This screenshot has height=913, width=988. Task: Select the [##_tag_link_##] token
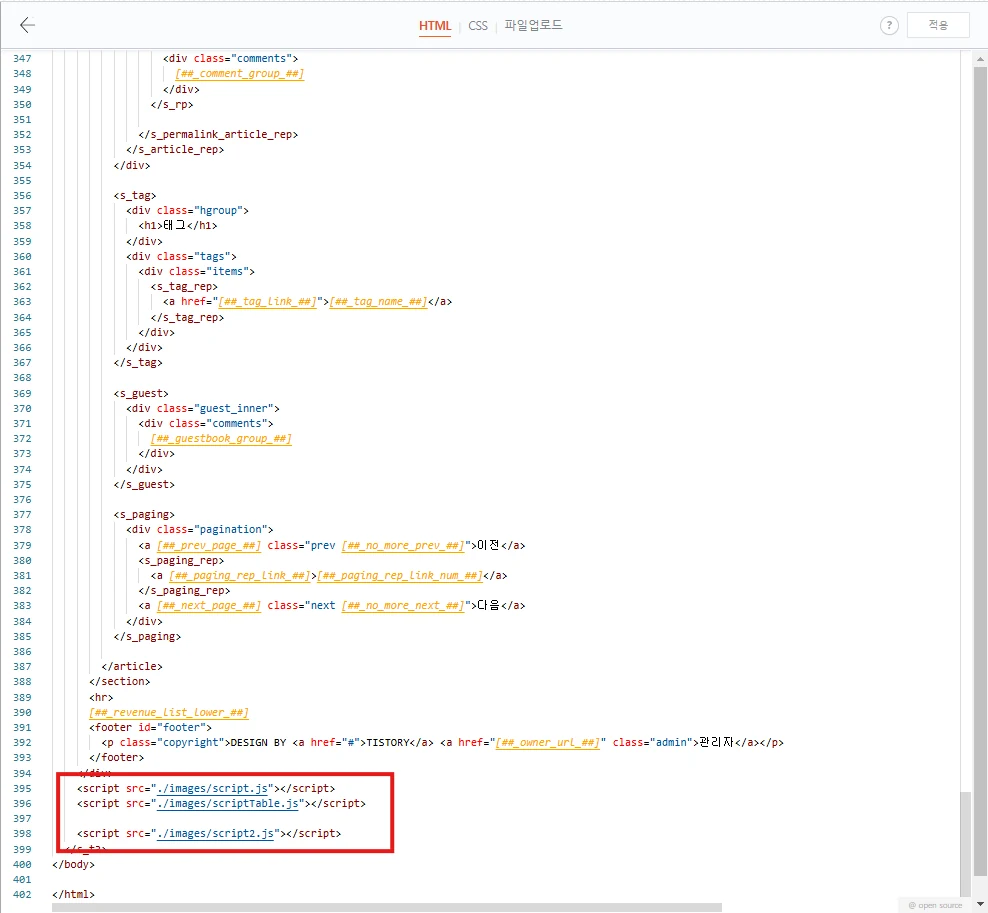[x=267, y=302]
